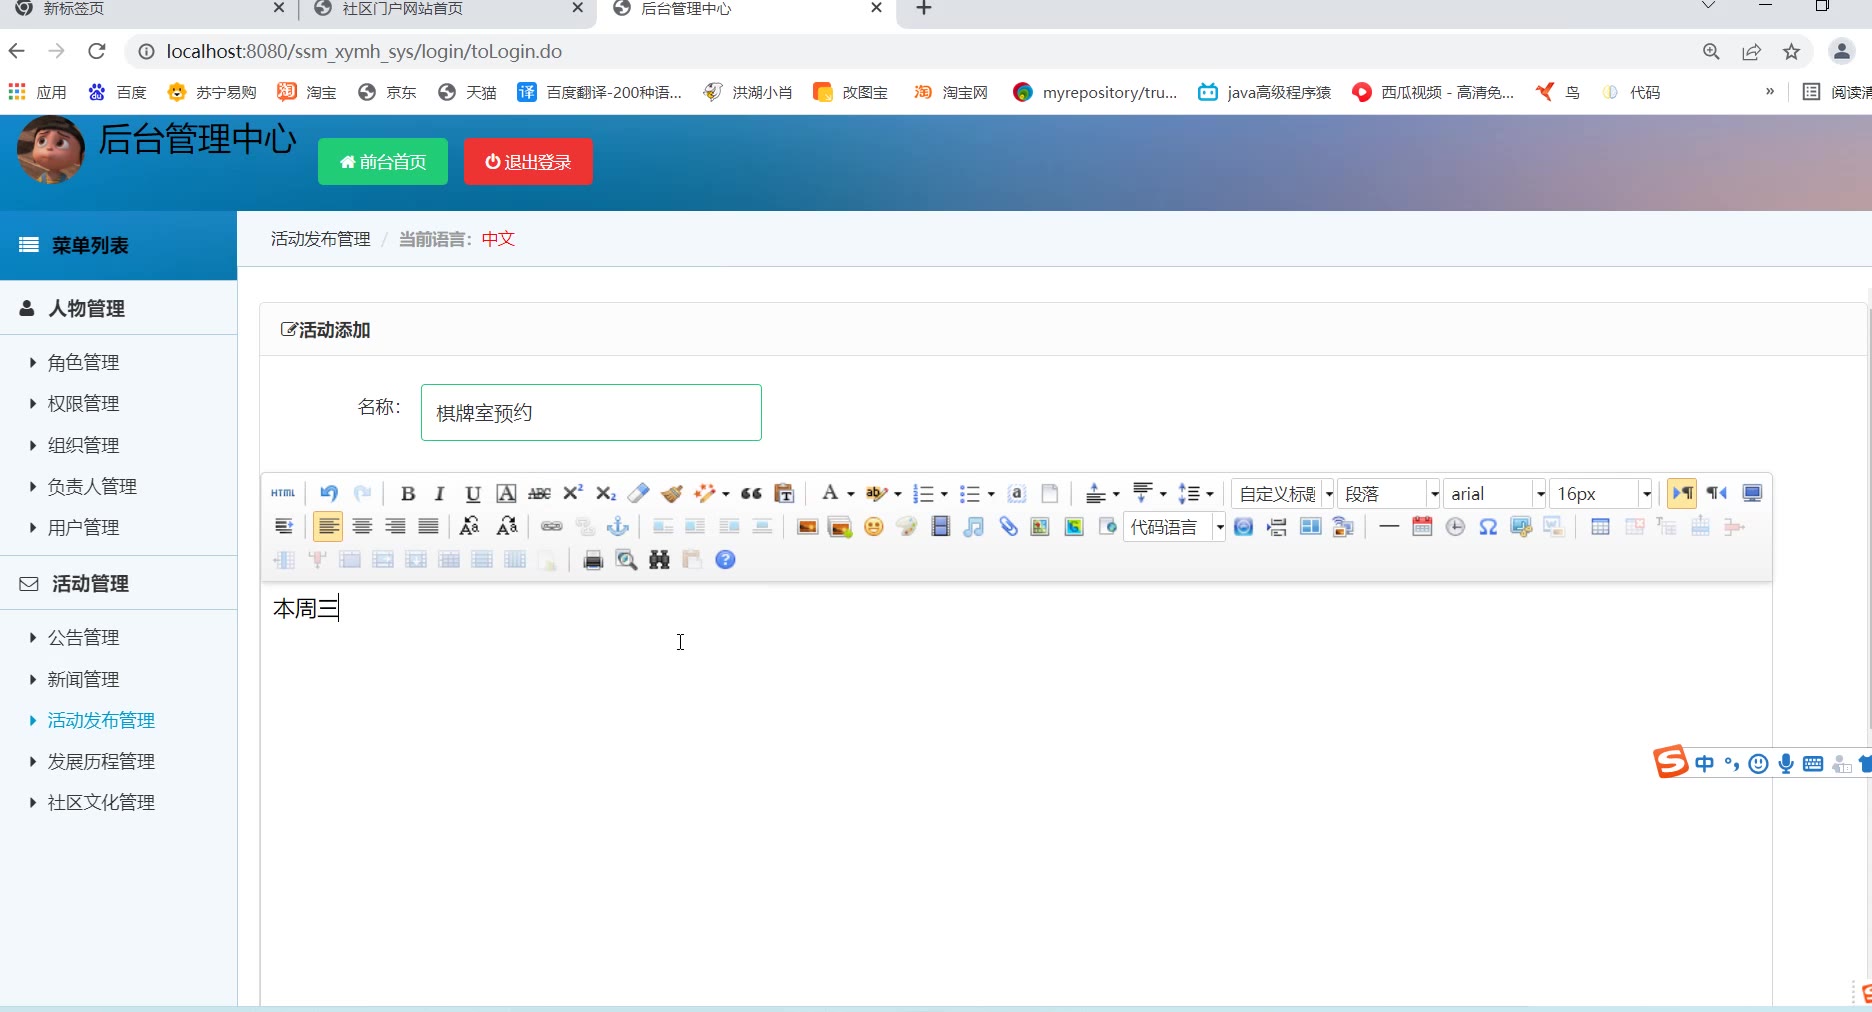
Task: Toggle the editor fullscreen mode
Action: pyautogui.click(x=1752, y=493)
